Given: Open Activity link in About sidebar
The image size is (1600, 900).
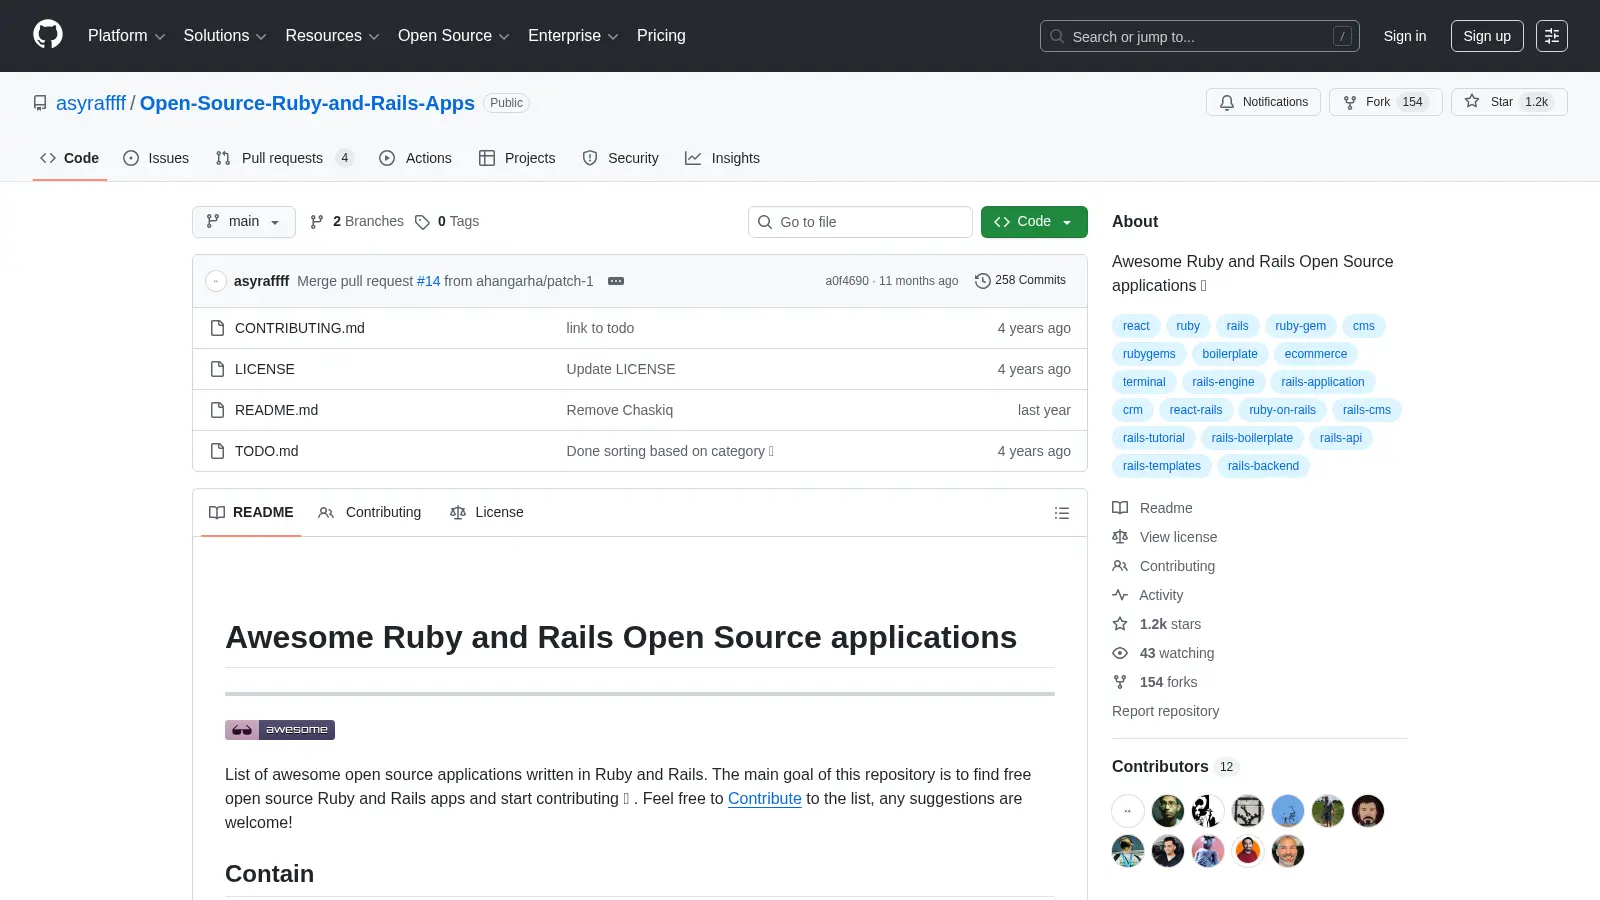Looking at the screenshot, I should click(1148, 595).
